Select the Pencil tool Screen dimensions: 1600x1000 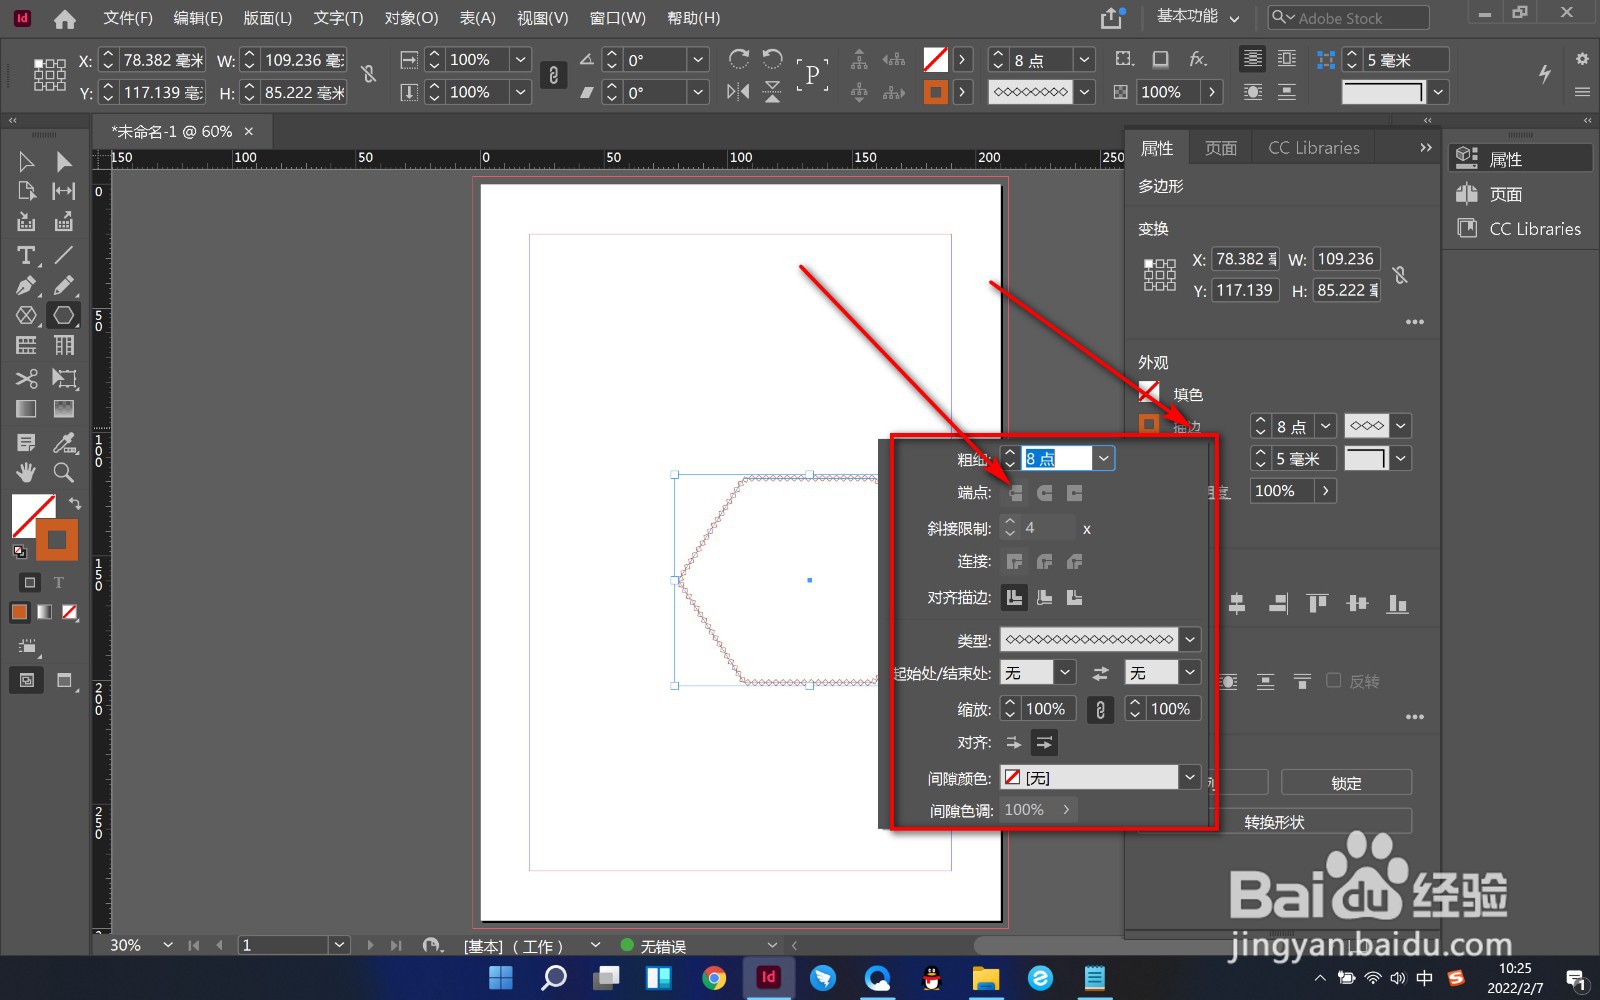tap(64, 286)
